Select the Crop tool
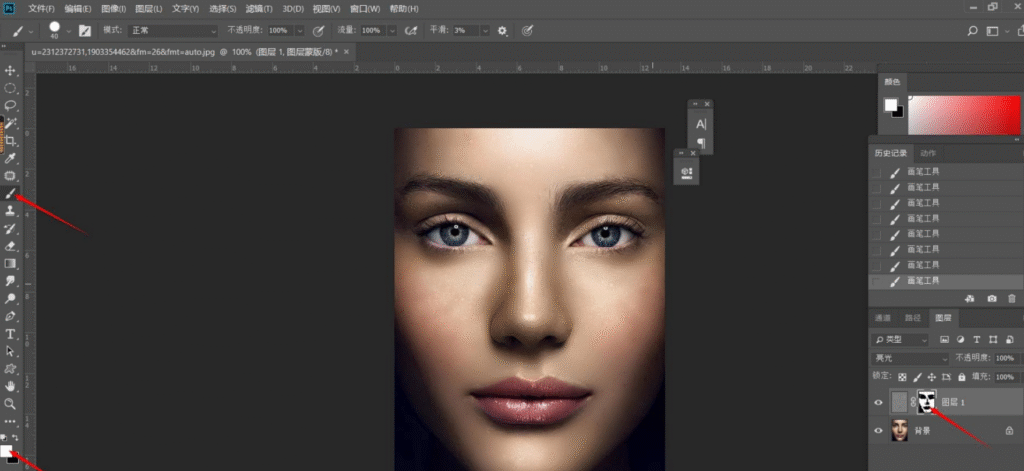Screen dimensions: 1024x471 coord(10,140)
